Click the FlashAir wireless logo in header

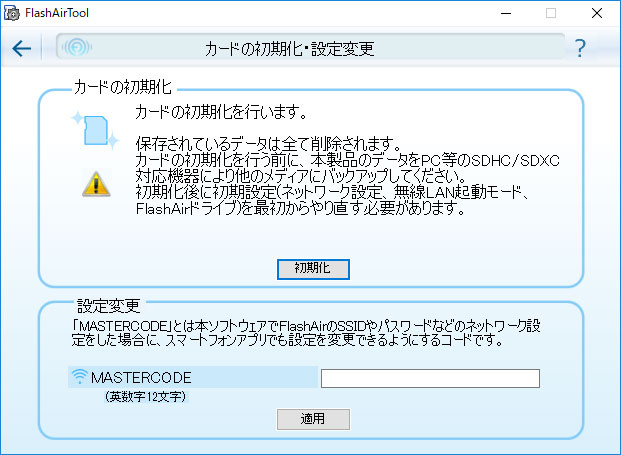coord(77,48)
